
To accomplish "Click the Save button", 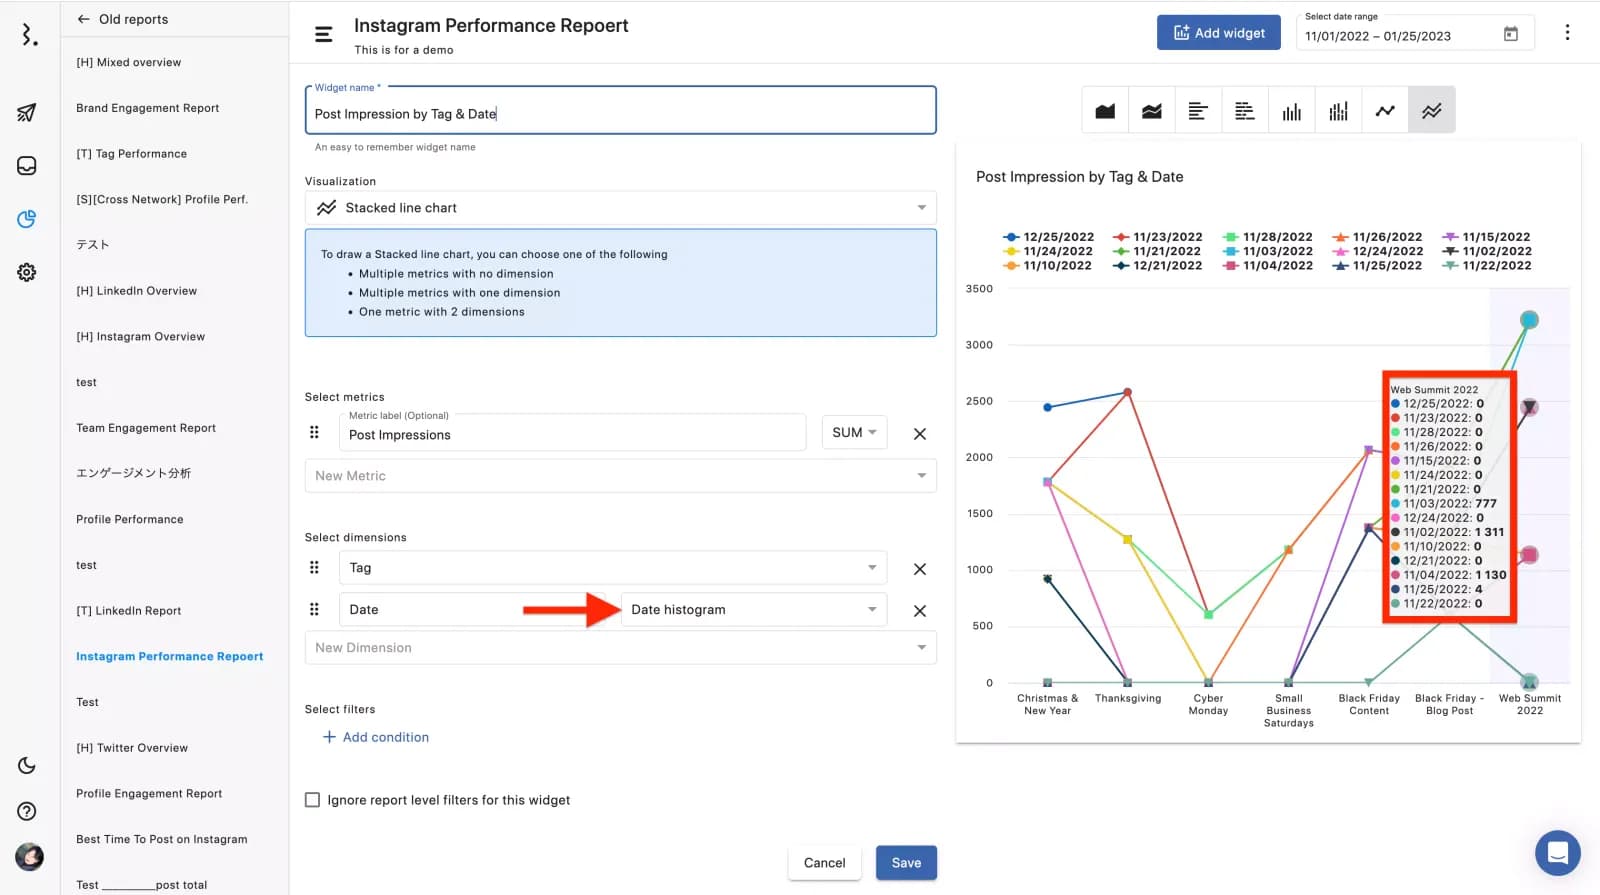I will pyautogui.click(x=906, y=863).
